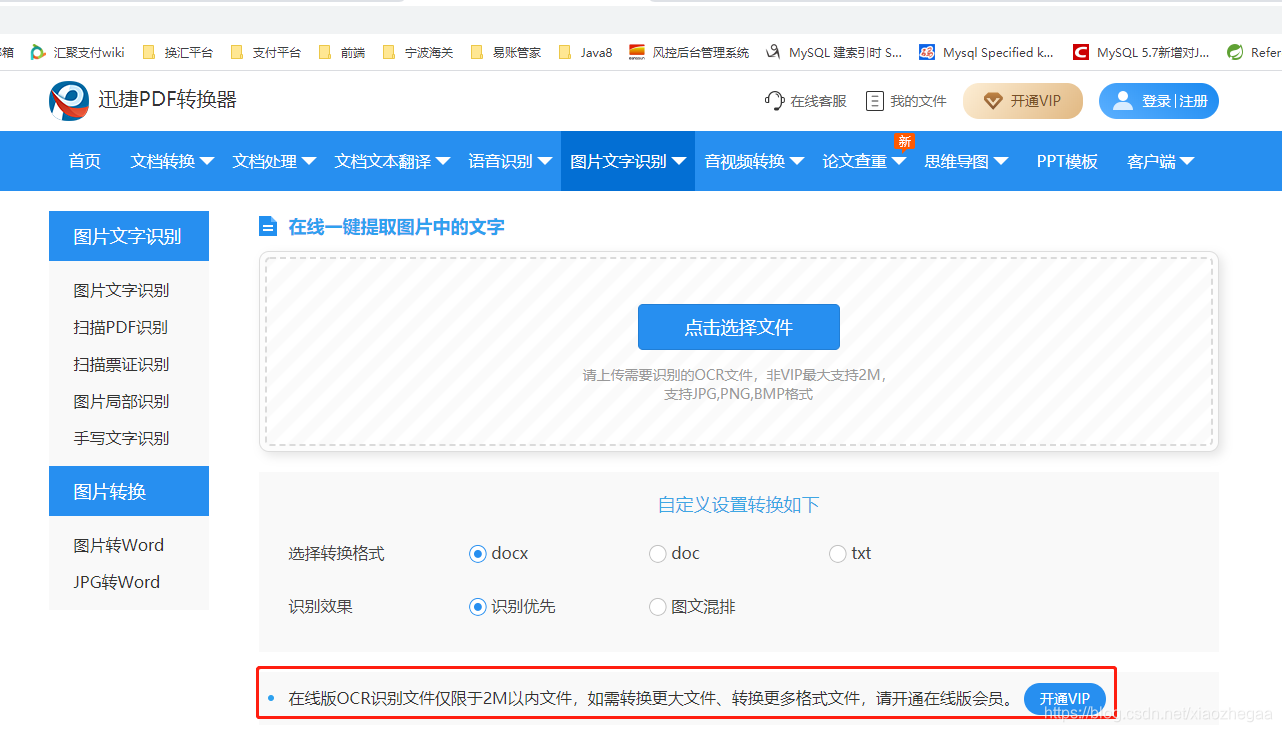Open the Mysql Specified k... bookmark
Image resolution: width=1282 pixels, height=732 pixels.
[x=986, y=52]
